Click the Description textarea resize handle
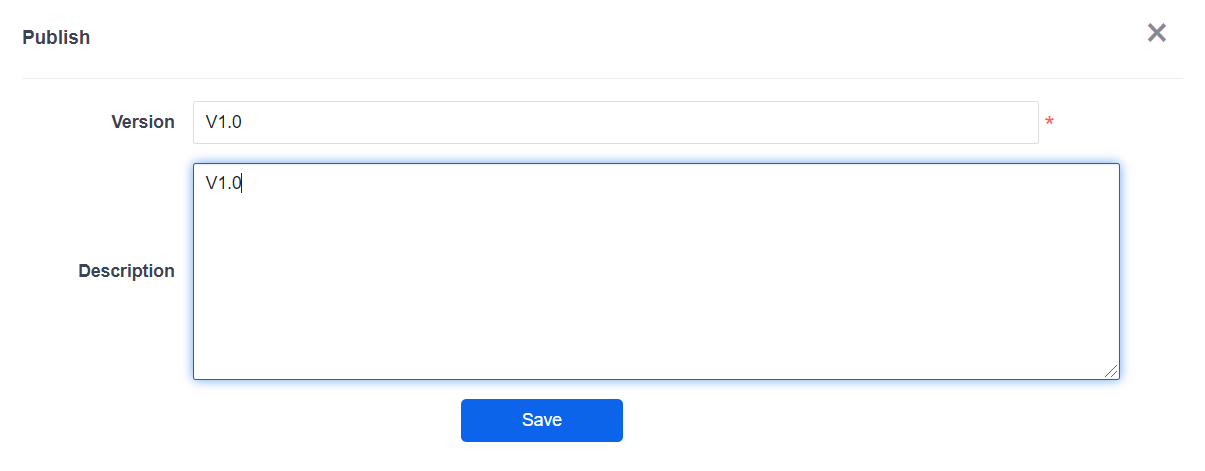Screen dimensions: 1205x471 [x=1111, y=371]
